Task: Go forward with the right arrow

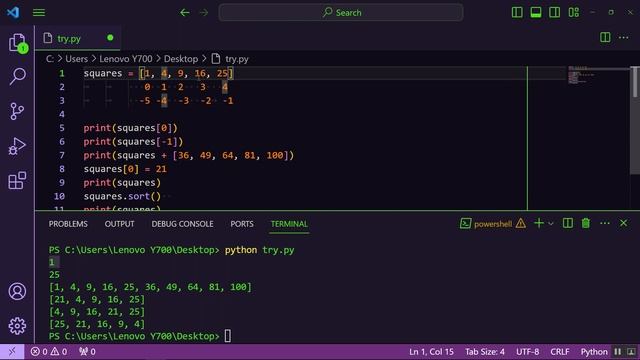Action: pos(204,13)
